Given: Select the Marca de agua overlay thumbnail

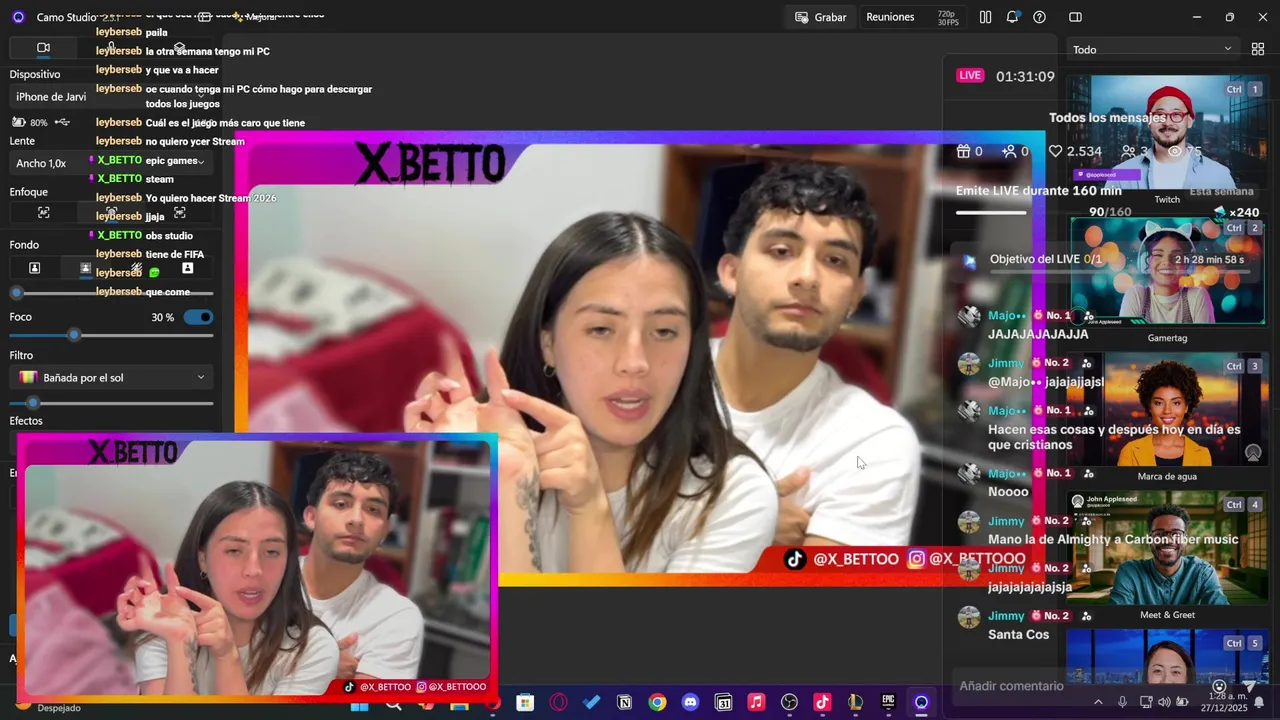Looking at the screenshot, I should [1167, 409].
